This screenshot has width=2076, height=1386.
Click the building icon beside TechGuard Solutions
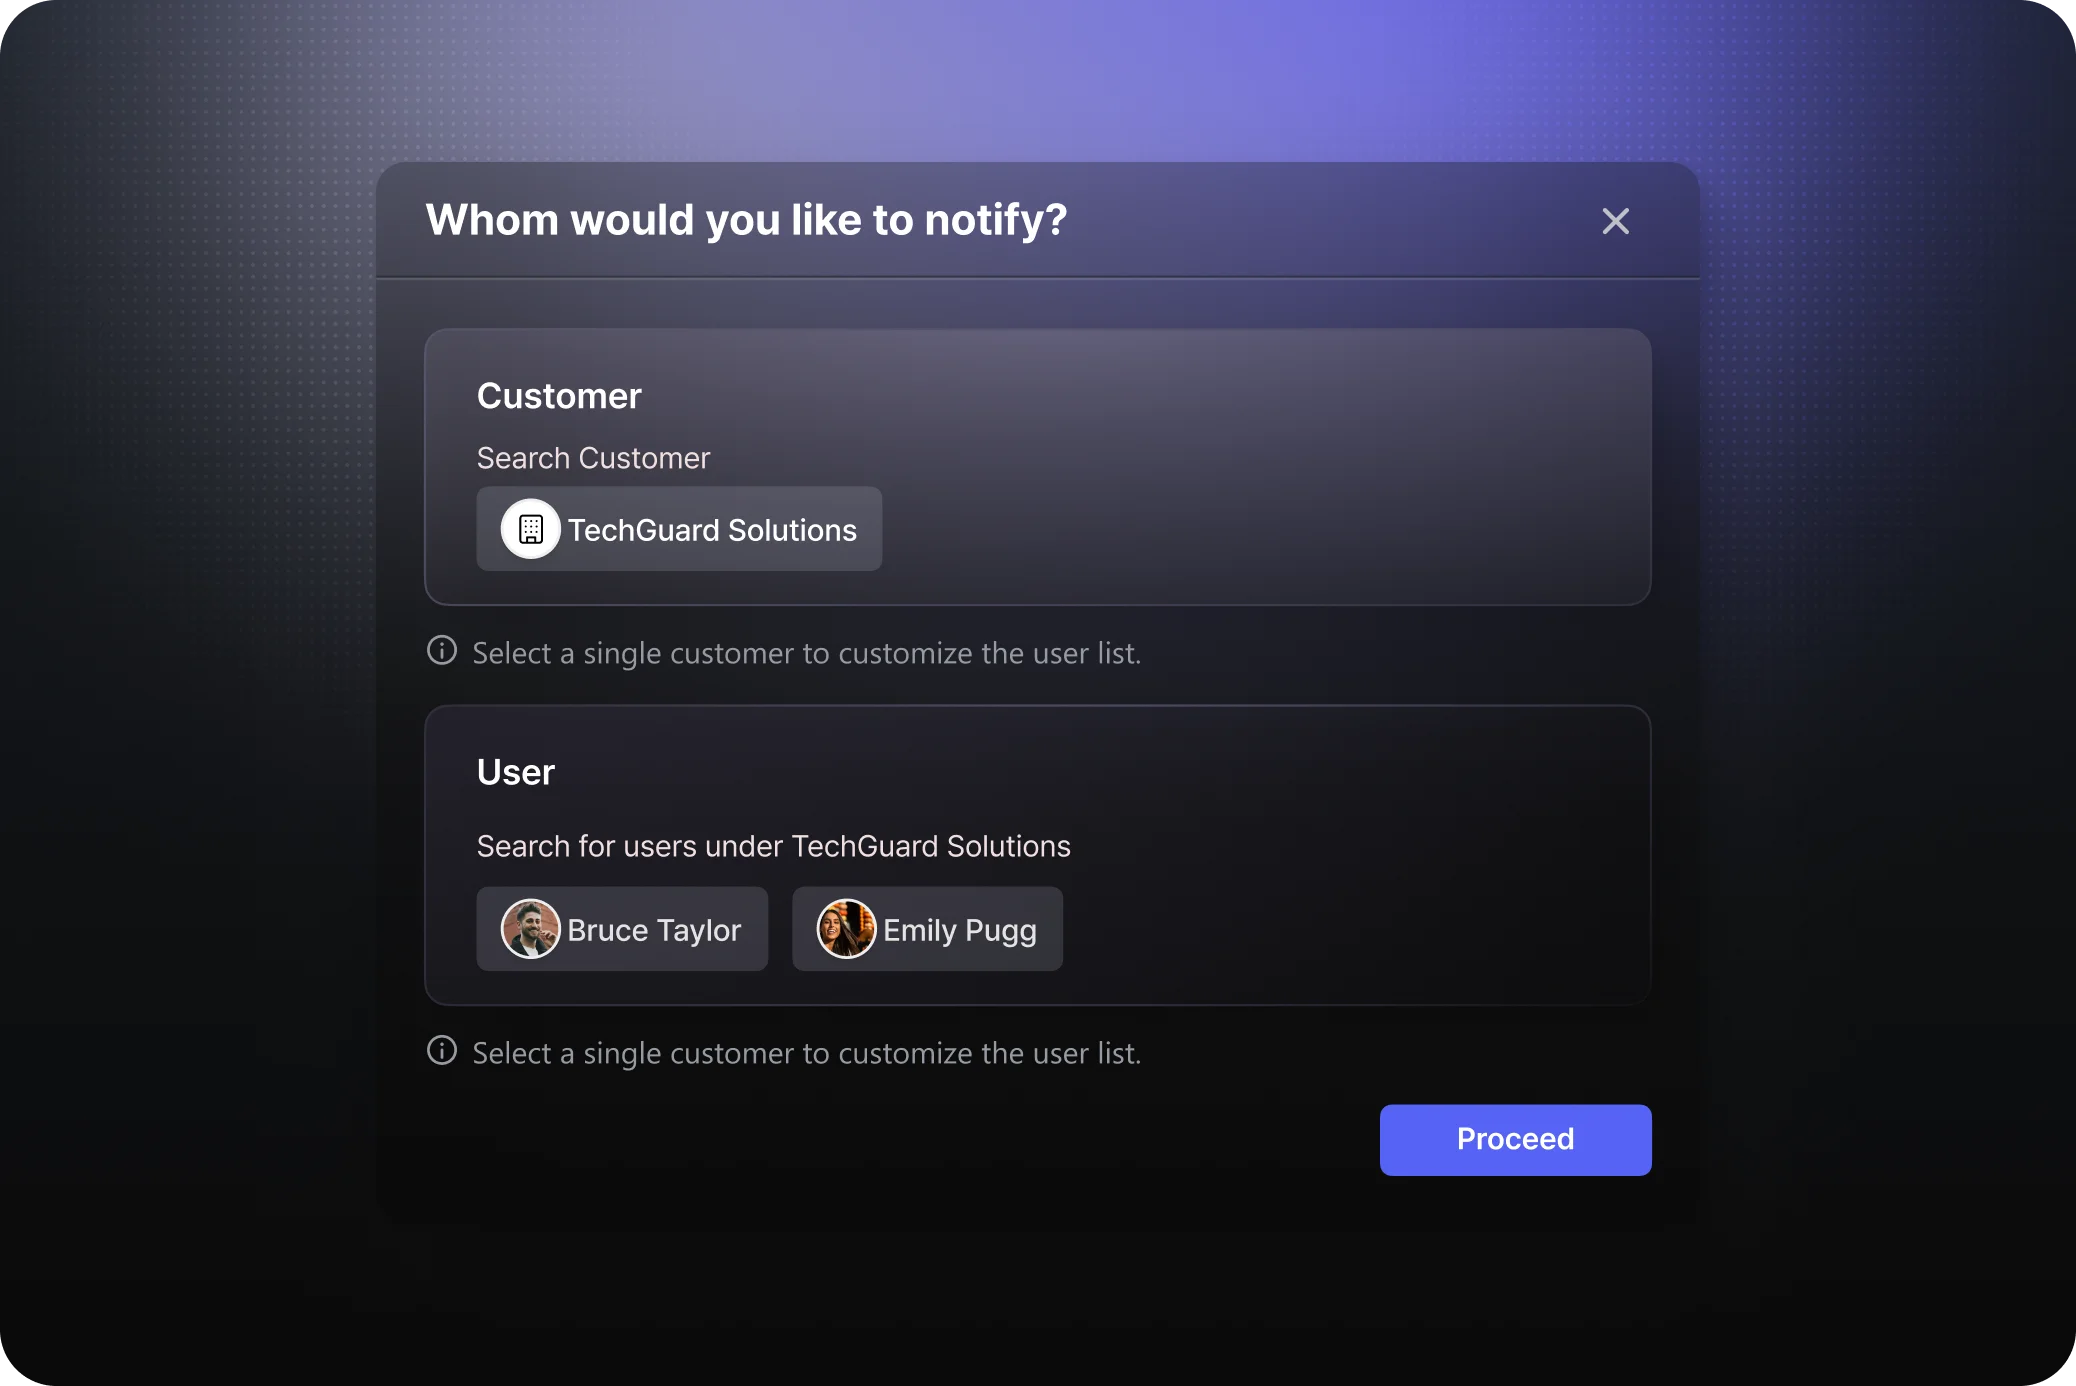pyautogui.click(x=531, y=529)
